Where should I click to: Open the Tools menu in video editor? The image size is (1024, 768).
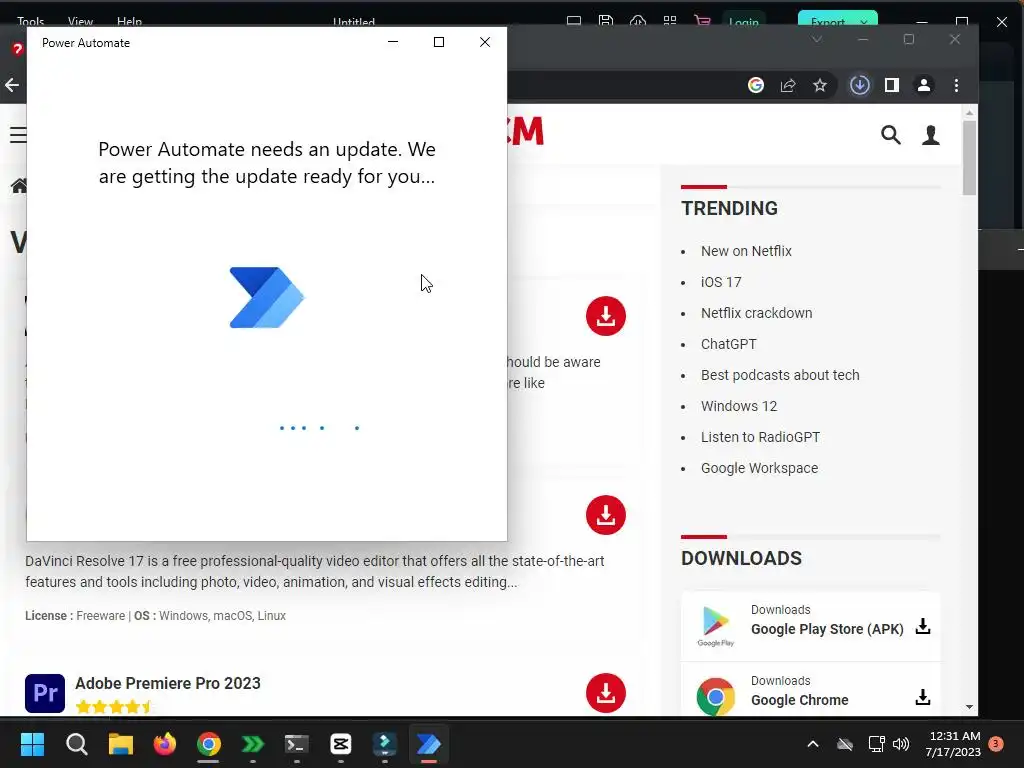click(30, 22)
